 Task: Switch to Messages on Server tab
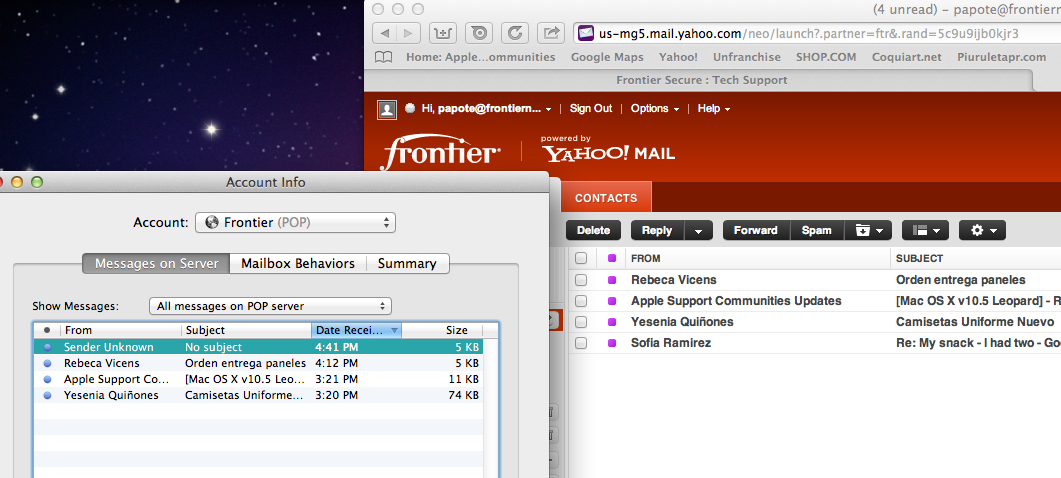pos(156,263)
